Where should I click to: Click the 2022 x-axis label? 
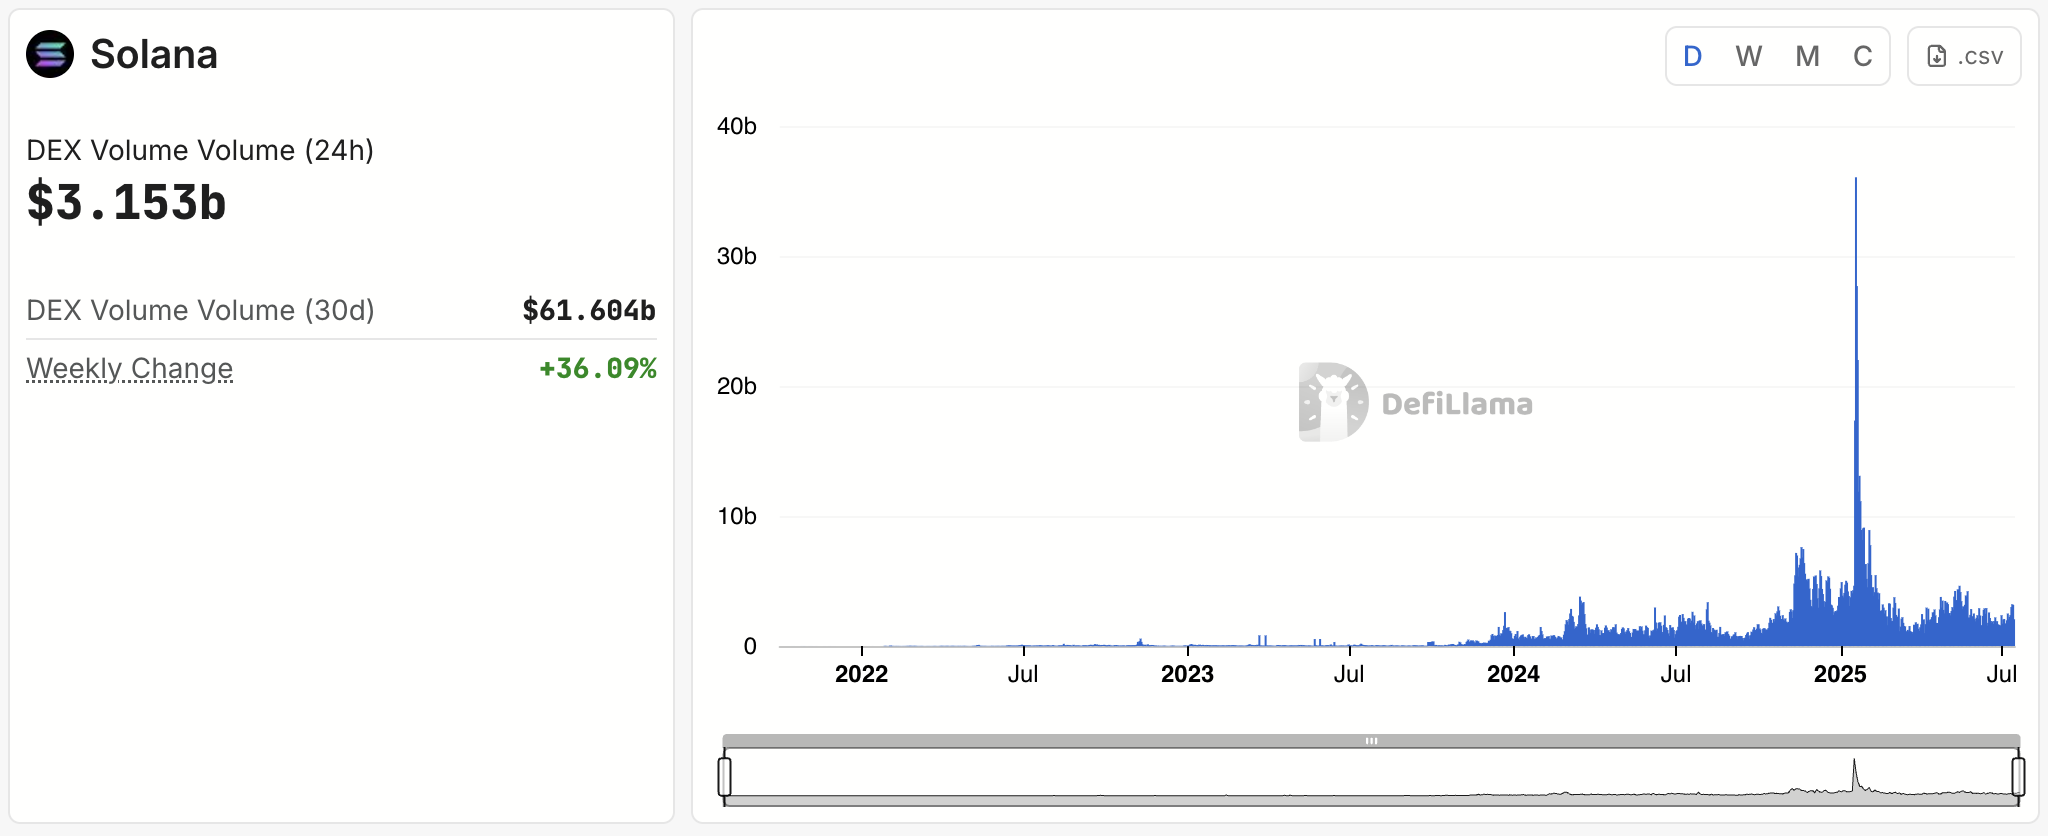point(861,674)
